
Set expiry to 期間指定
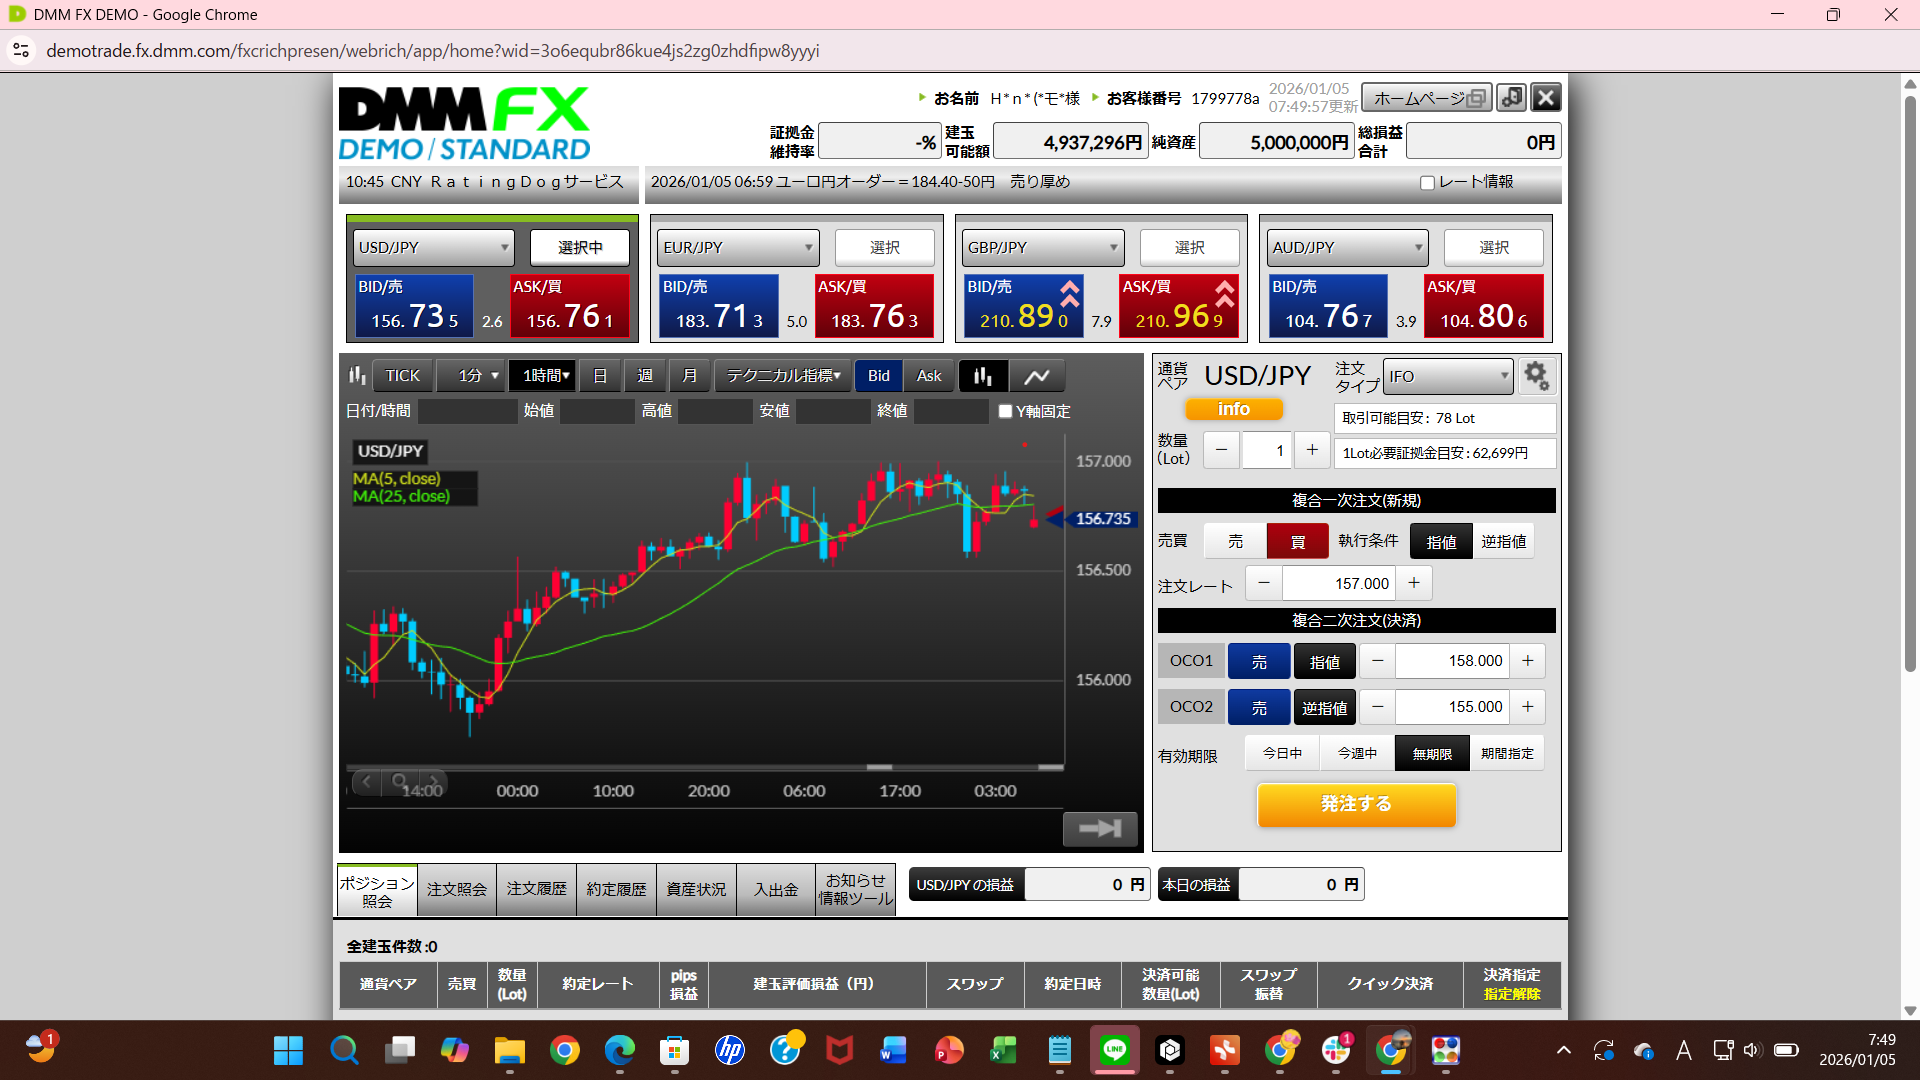1507,753
